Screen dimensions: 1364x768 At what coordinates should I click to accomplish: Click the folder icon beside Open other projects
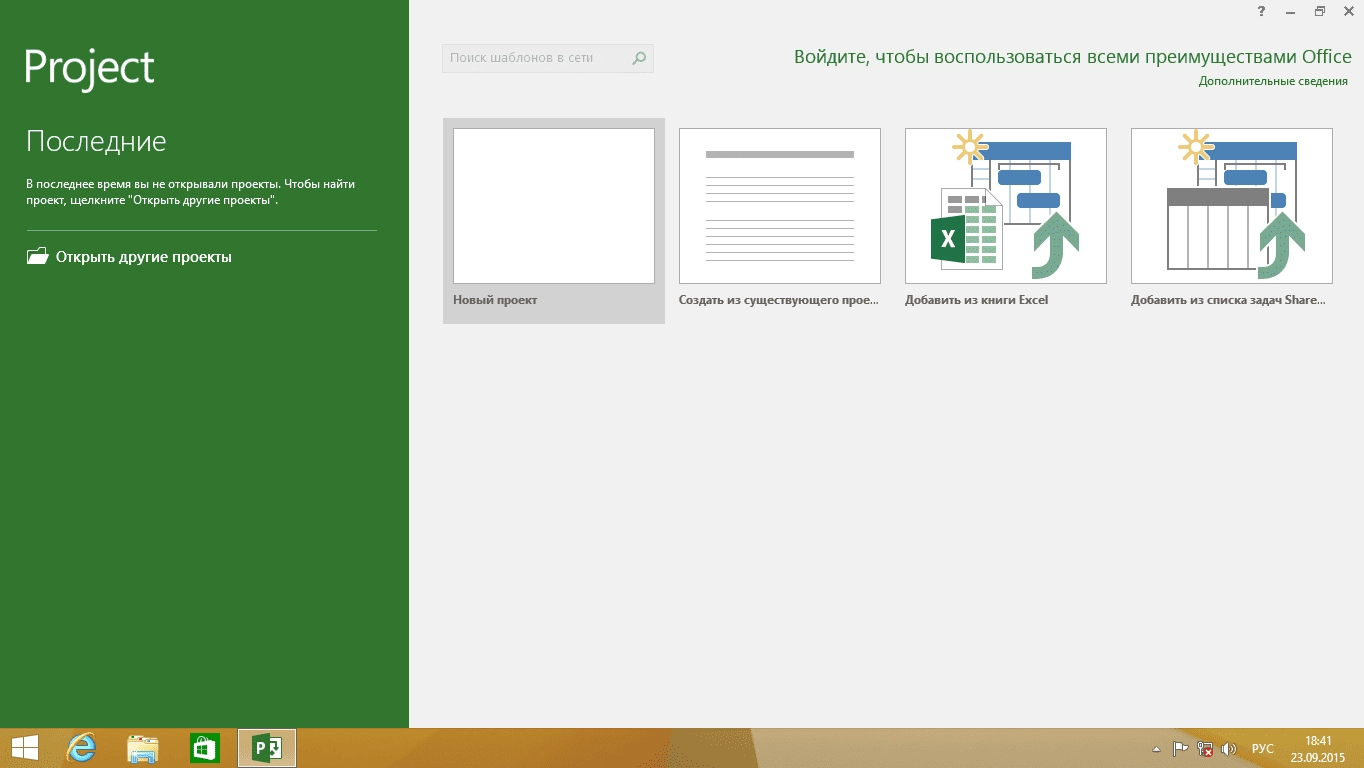37,256
